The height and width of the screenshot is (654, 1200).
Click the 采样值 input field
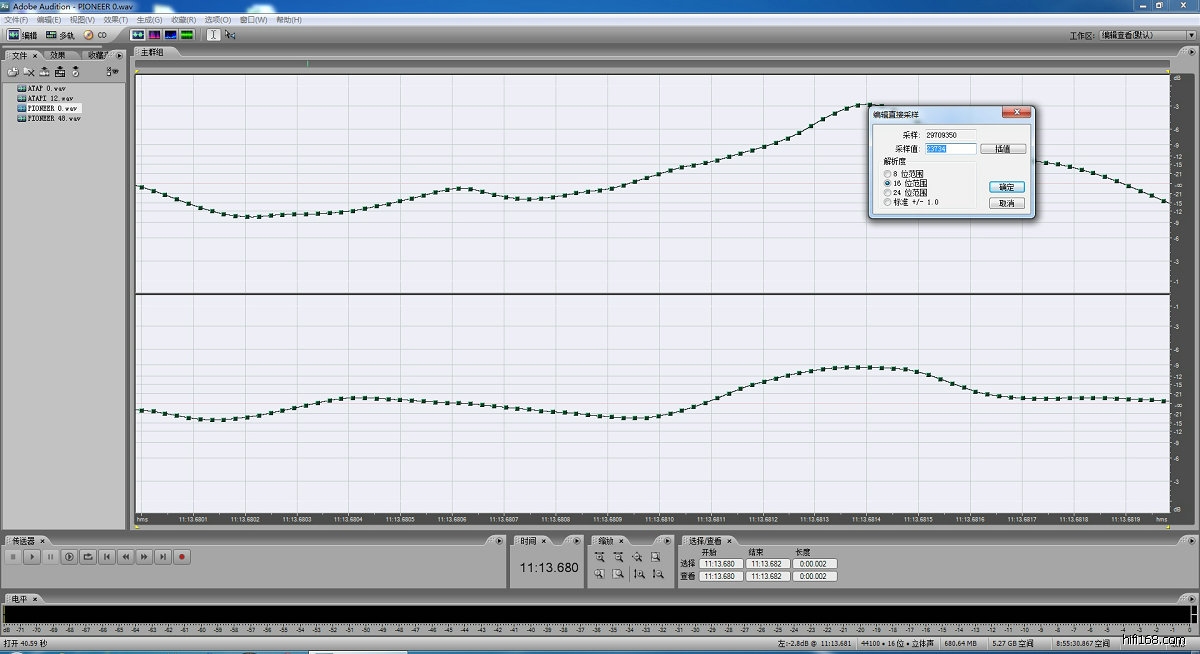tap(950, 149)
